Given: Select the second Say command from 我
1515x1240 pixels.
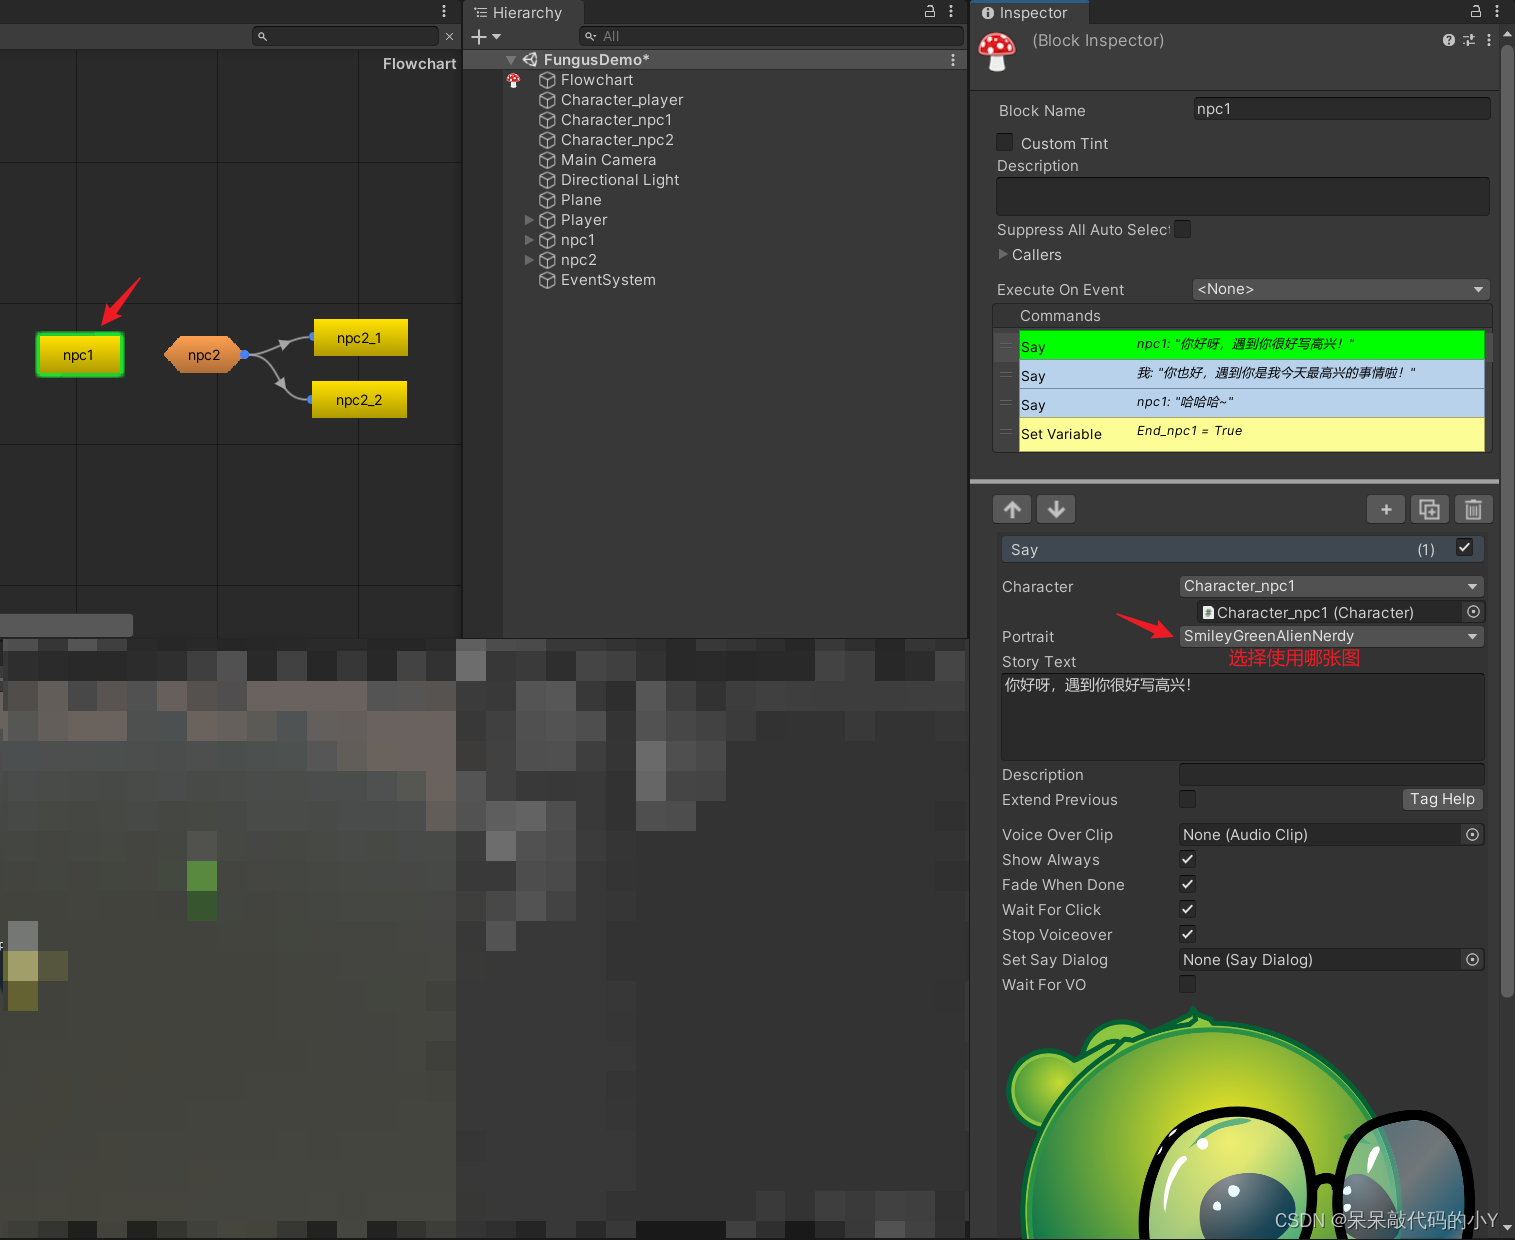Looking at the screenshot, I should click(x=1251, y=374).
